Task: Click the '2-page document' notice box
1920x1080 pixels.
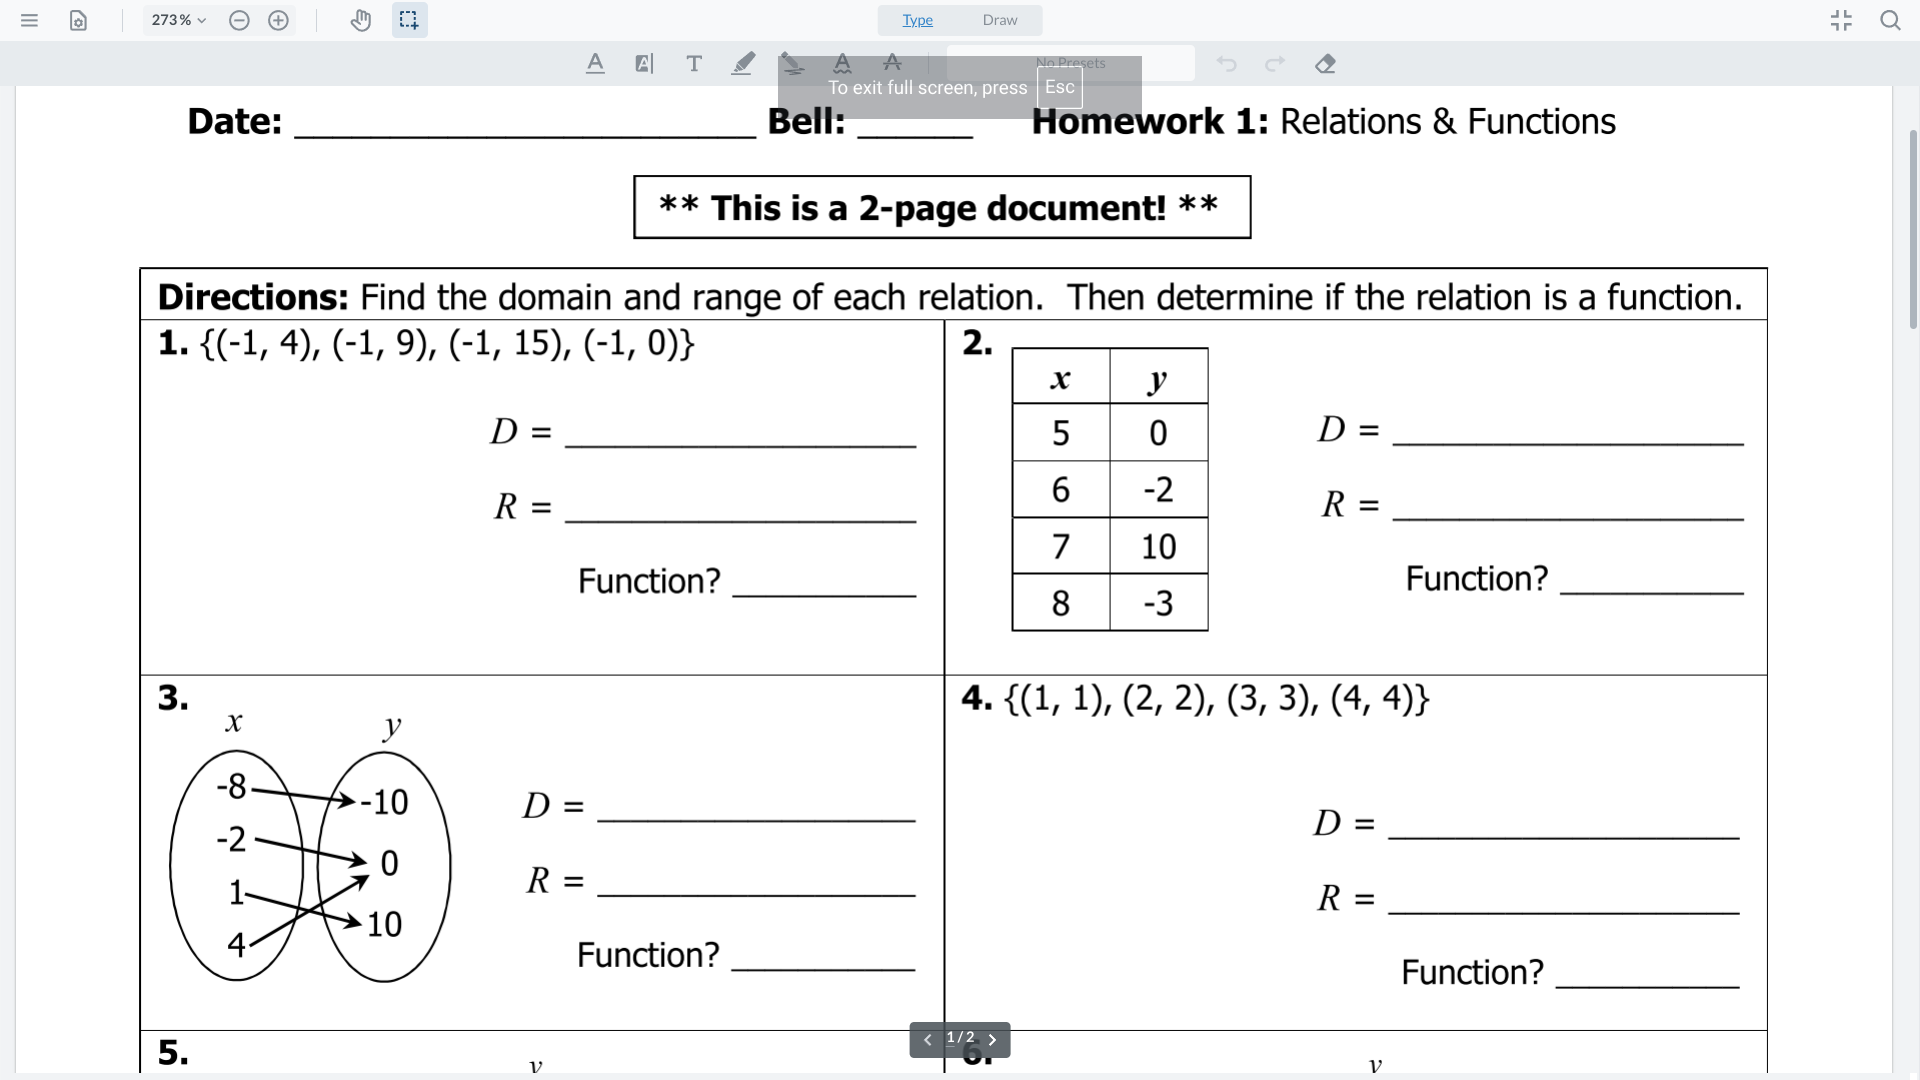Action: point(942,207)
